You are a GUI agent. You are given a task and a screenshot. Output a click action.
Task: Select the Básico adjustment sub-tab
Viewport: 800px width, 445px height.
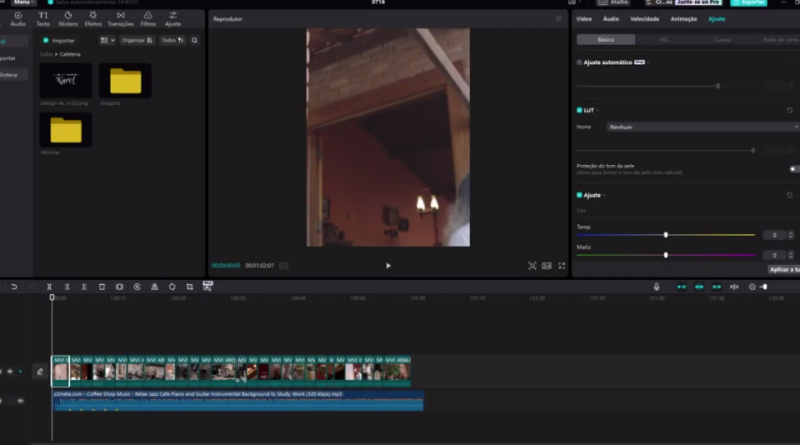(606, 39)
